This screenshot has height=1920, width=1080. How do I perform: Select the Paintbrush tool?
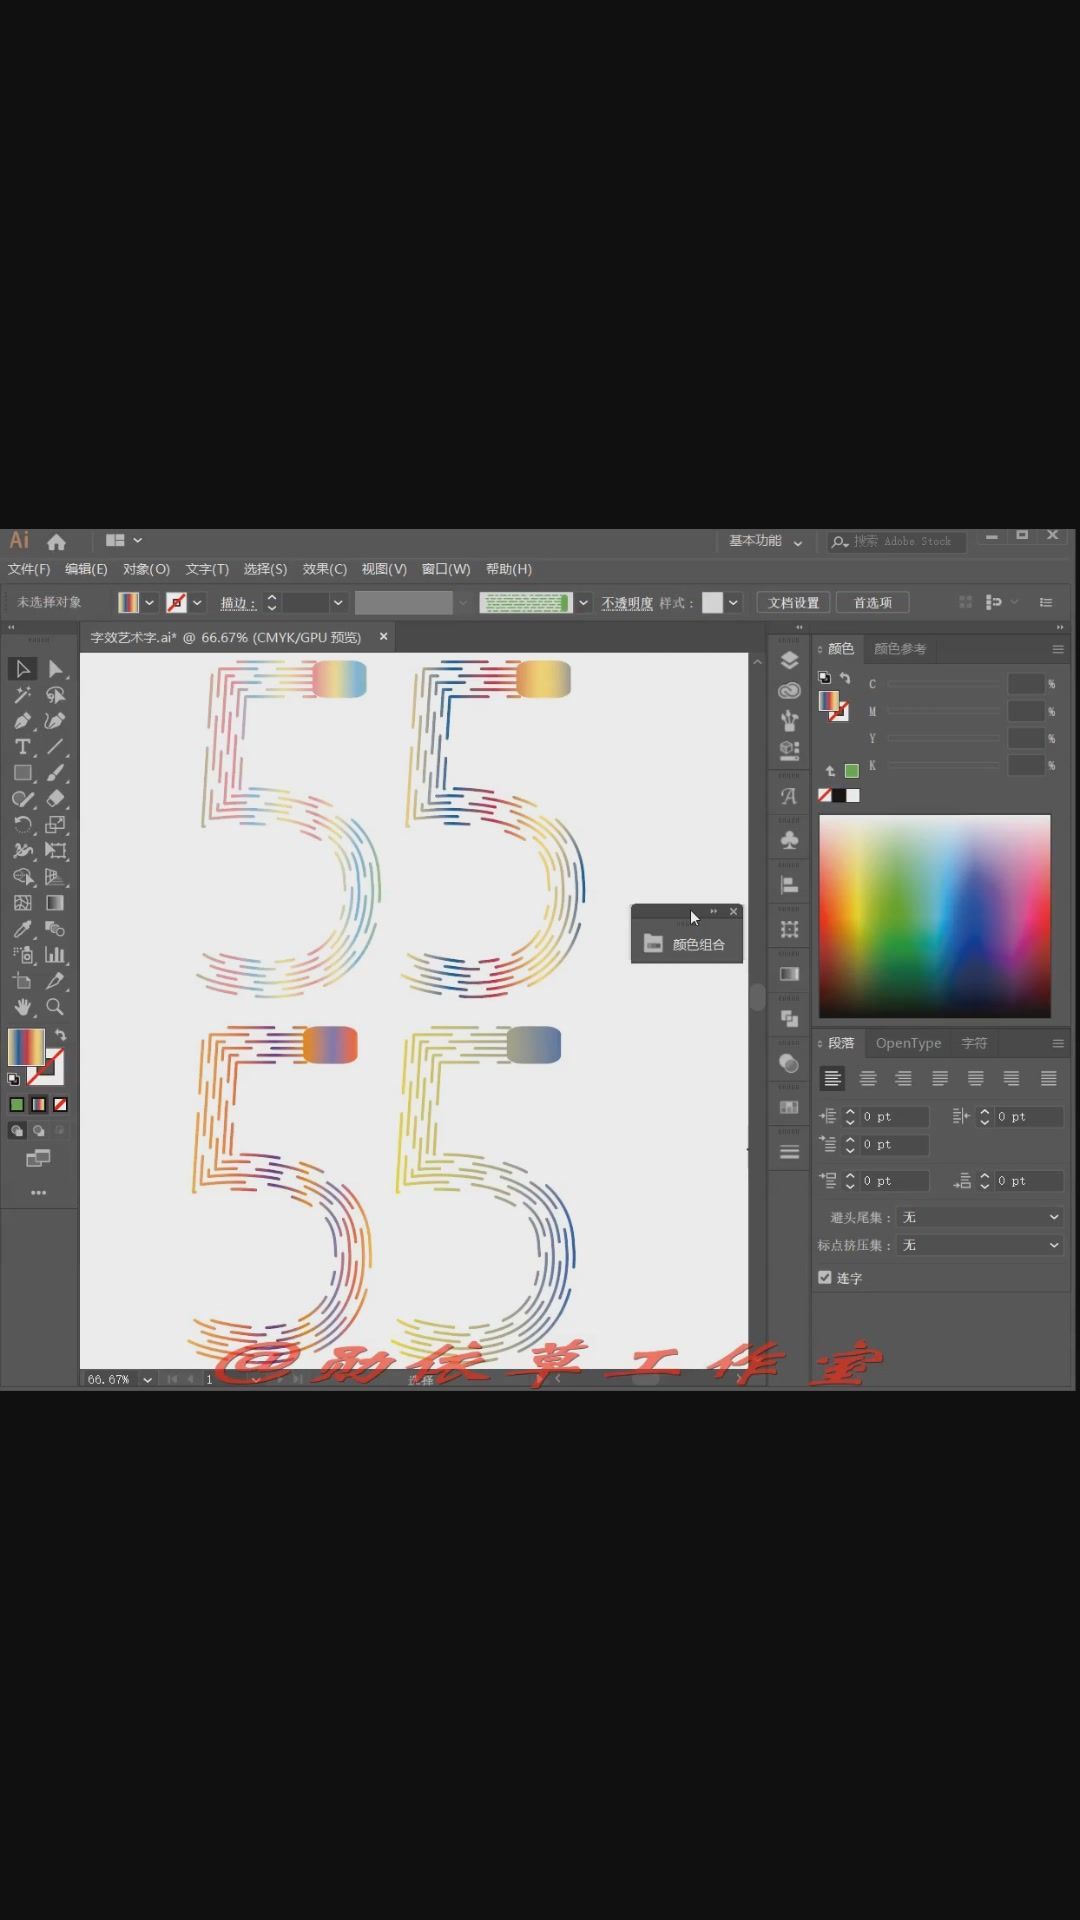click(x=56, y=772)
